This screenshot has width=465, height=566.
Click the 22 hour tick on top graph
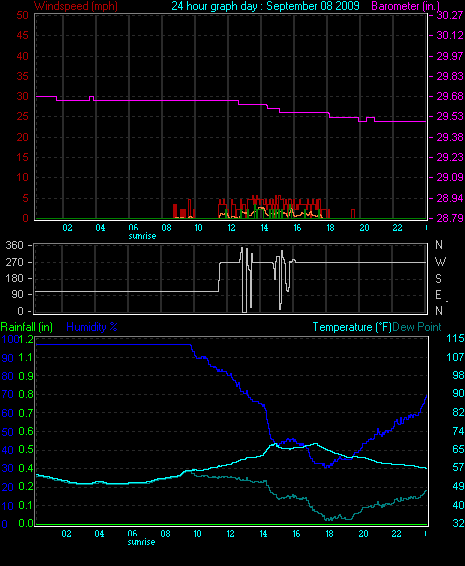click(x=397, y=228)
